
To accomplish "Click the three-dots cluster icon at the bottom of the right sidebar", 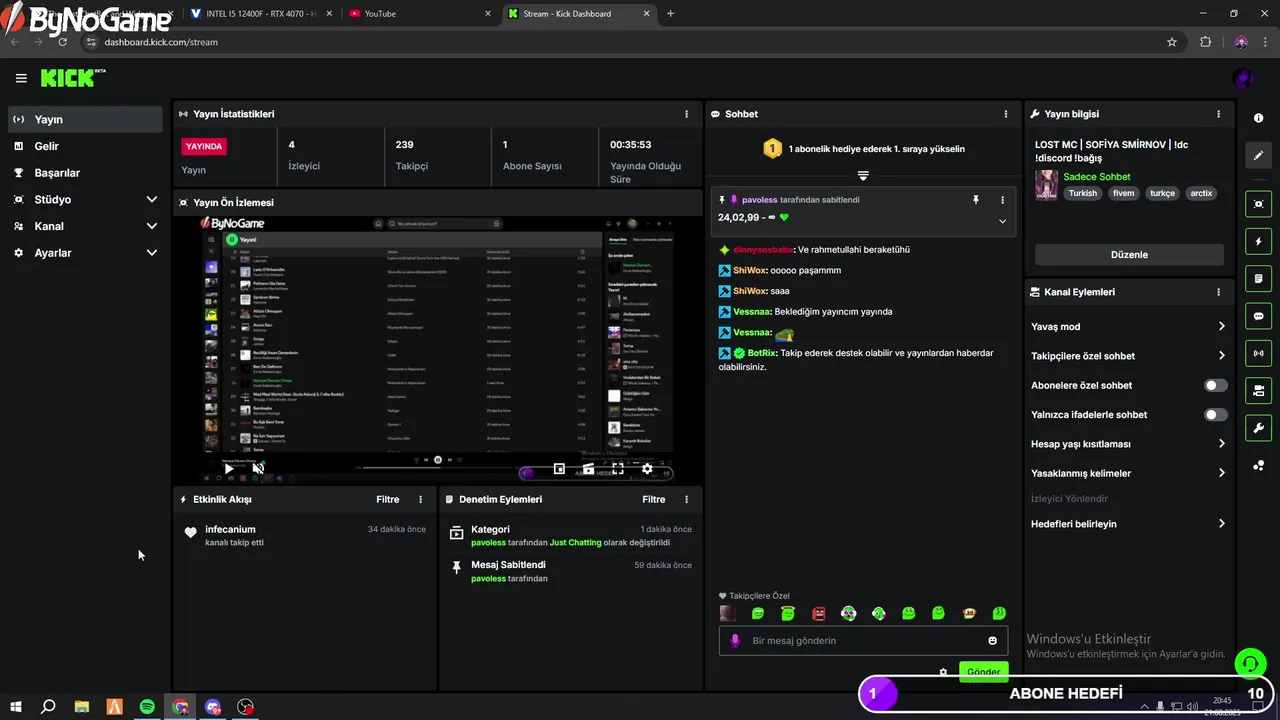I will click(x=1258, y=465).
